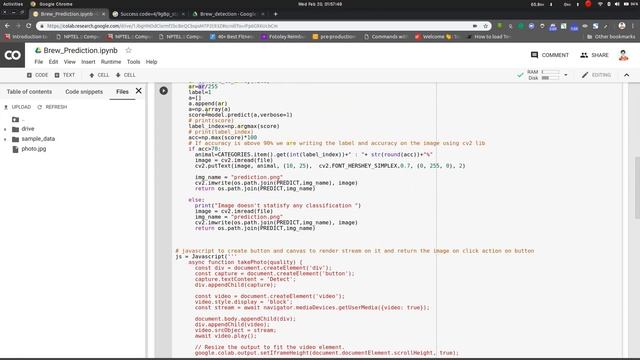Open the Runtime menu
Image resolution: width=640 pixels, height=360 pixels.
tap(111, 62)
